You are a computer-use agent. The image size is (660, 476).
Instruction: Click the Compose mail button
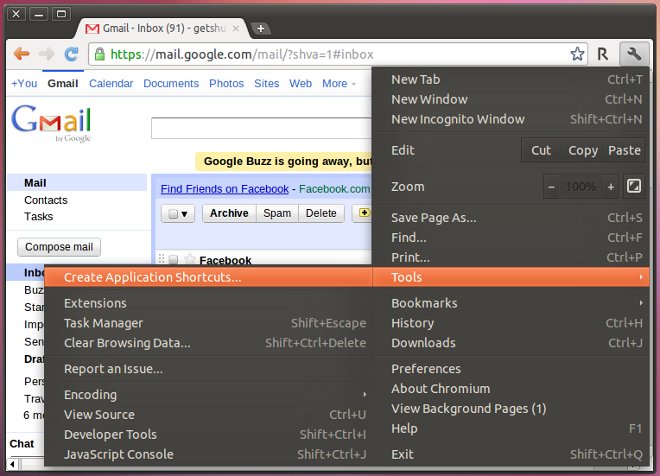59,247
